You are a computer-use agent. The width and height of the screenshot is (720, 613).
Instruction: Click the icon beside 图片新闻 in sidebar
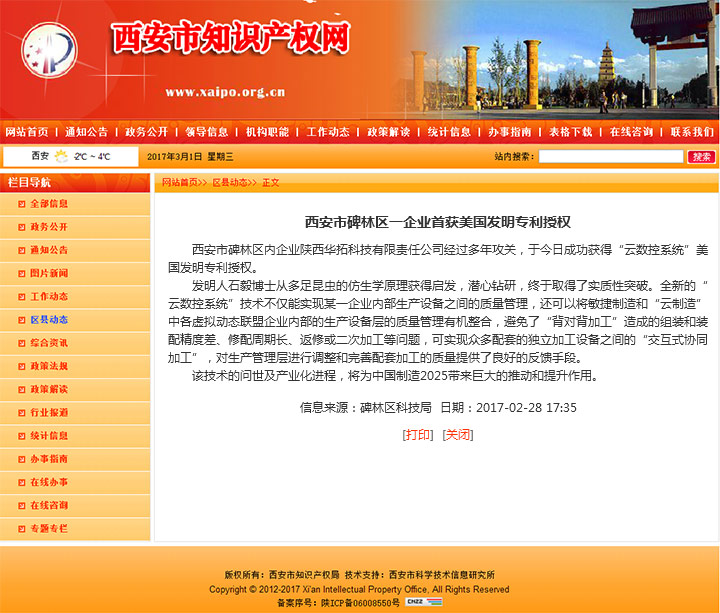point(20,273)
